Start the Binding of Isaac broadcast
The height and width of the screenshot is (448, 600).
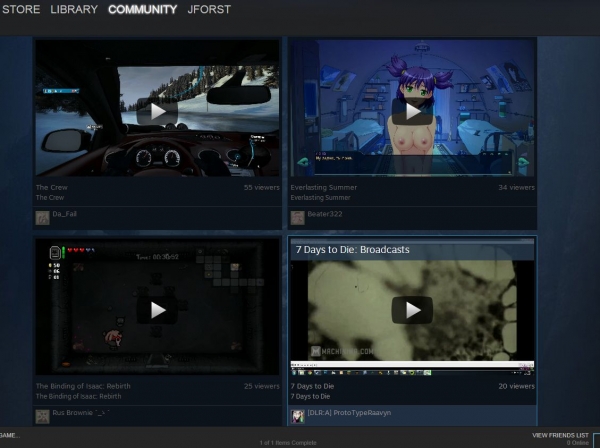coord(157,309)
